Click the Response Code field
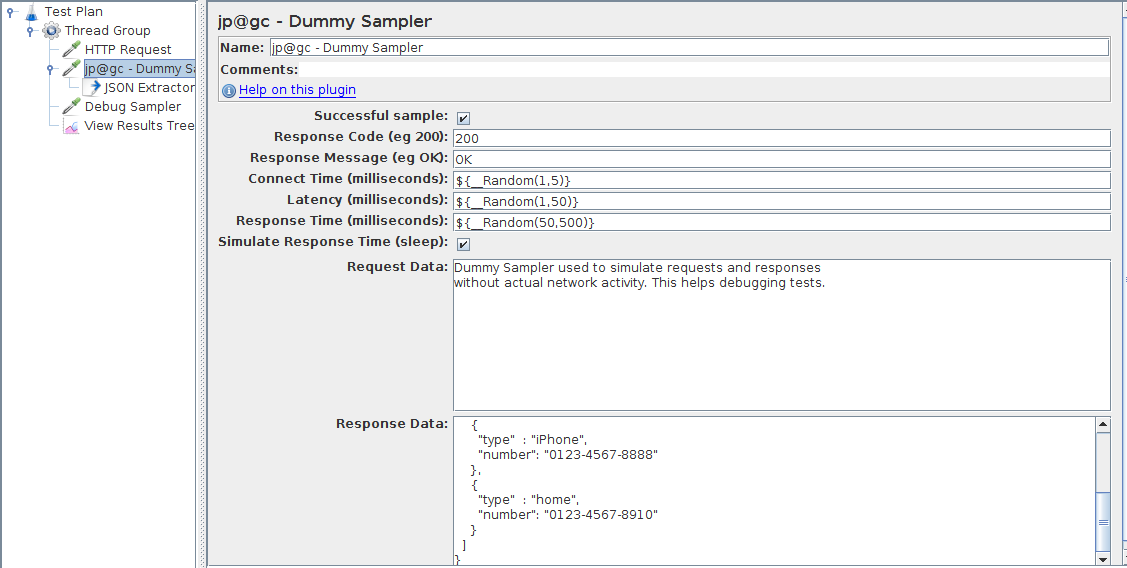1127x568 pixels. point(781,138)
